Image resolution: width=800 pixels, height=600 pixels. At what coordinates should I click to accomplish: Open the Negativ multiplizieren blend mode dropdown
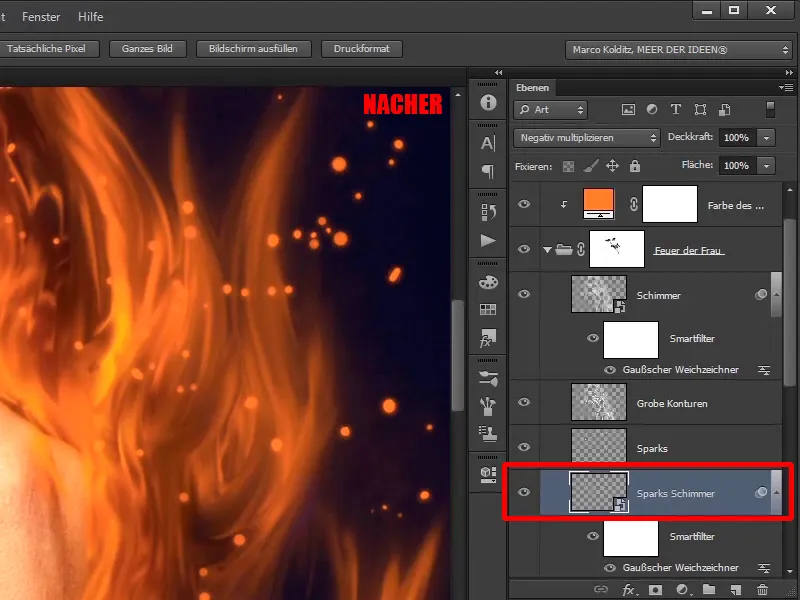click(x=586, y=138)
